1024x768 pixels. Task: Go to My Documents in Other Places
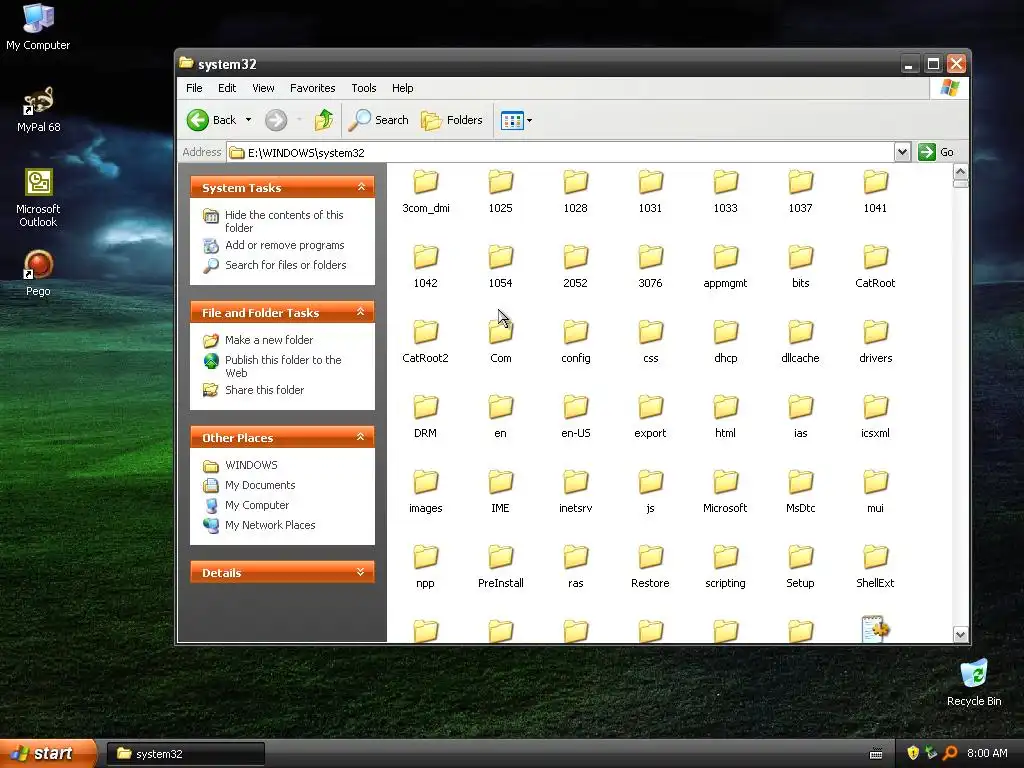pyautogui.click(x=260, y=485)
